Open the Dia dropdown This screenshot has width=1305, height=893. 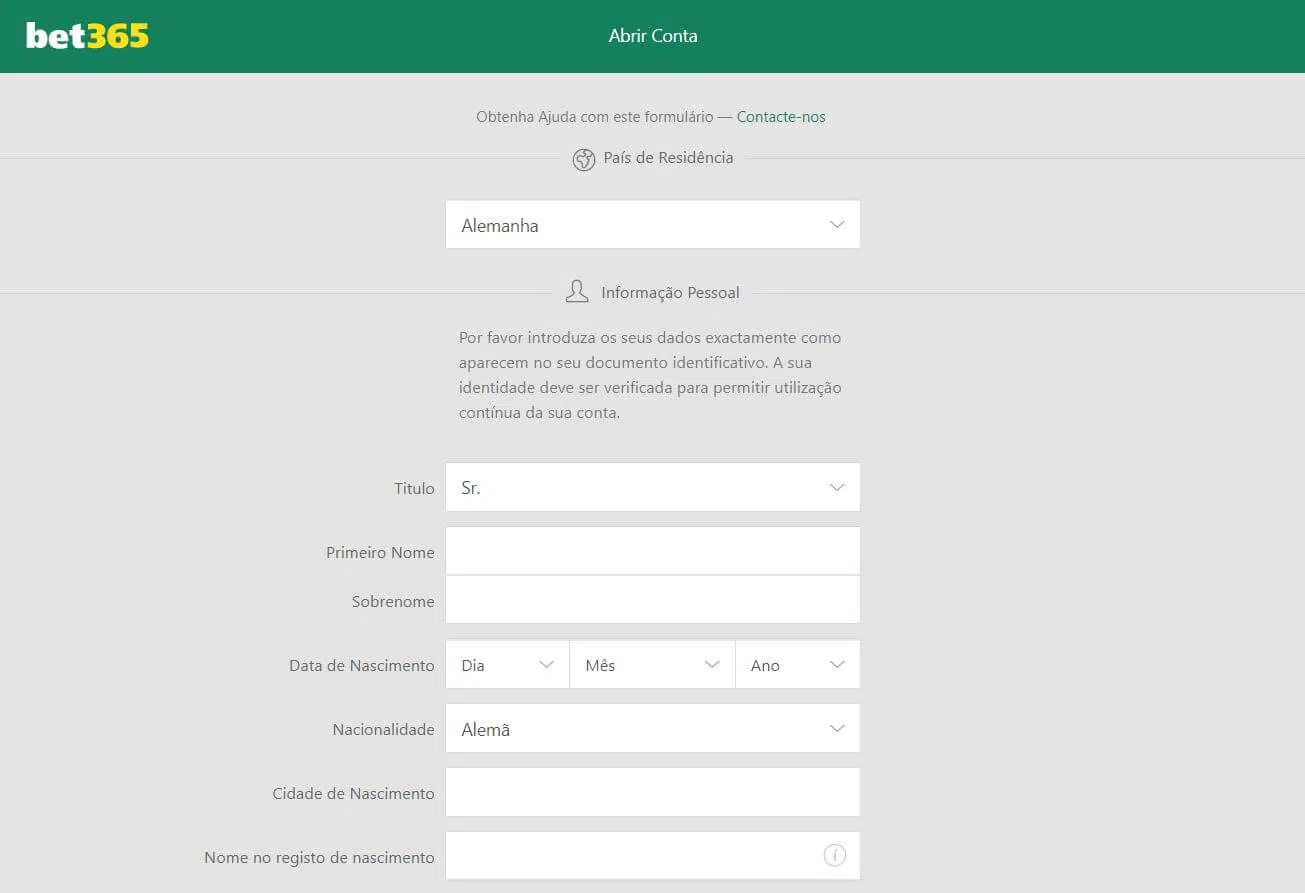[x=507, y=665]
